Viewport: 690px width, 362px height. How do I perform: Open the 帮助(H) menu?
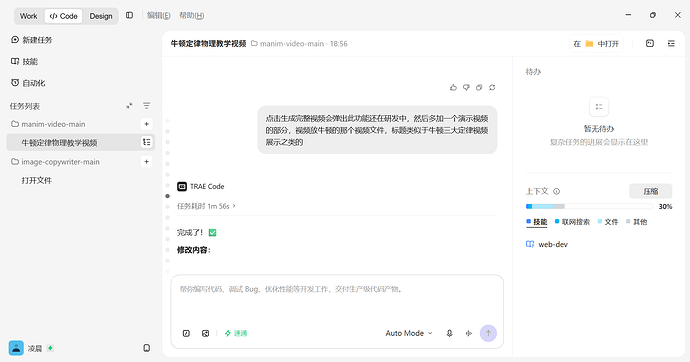pos(191,15)
